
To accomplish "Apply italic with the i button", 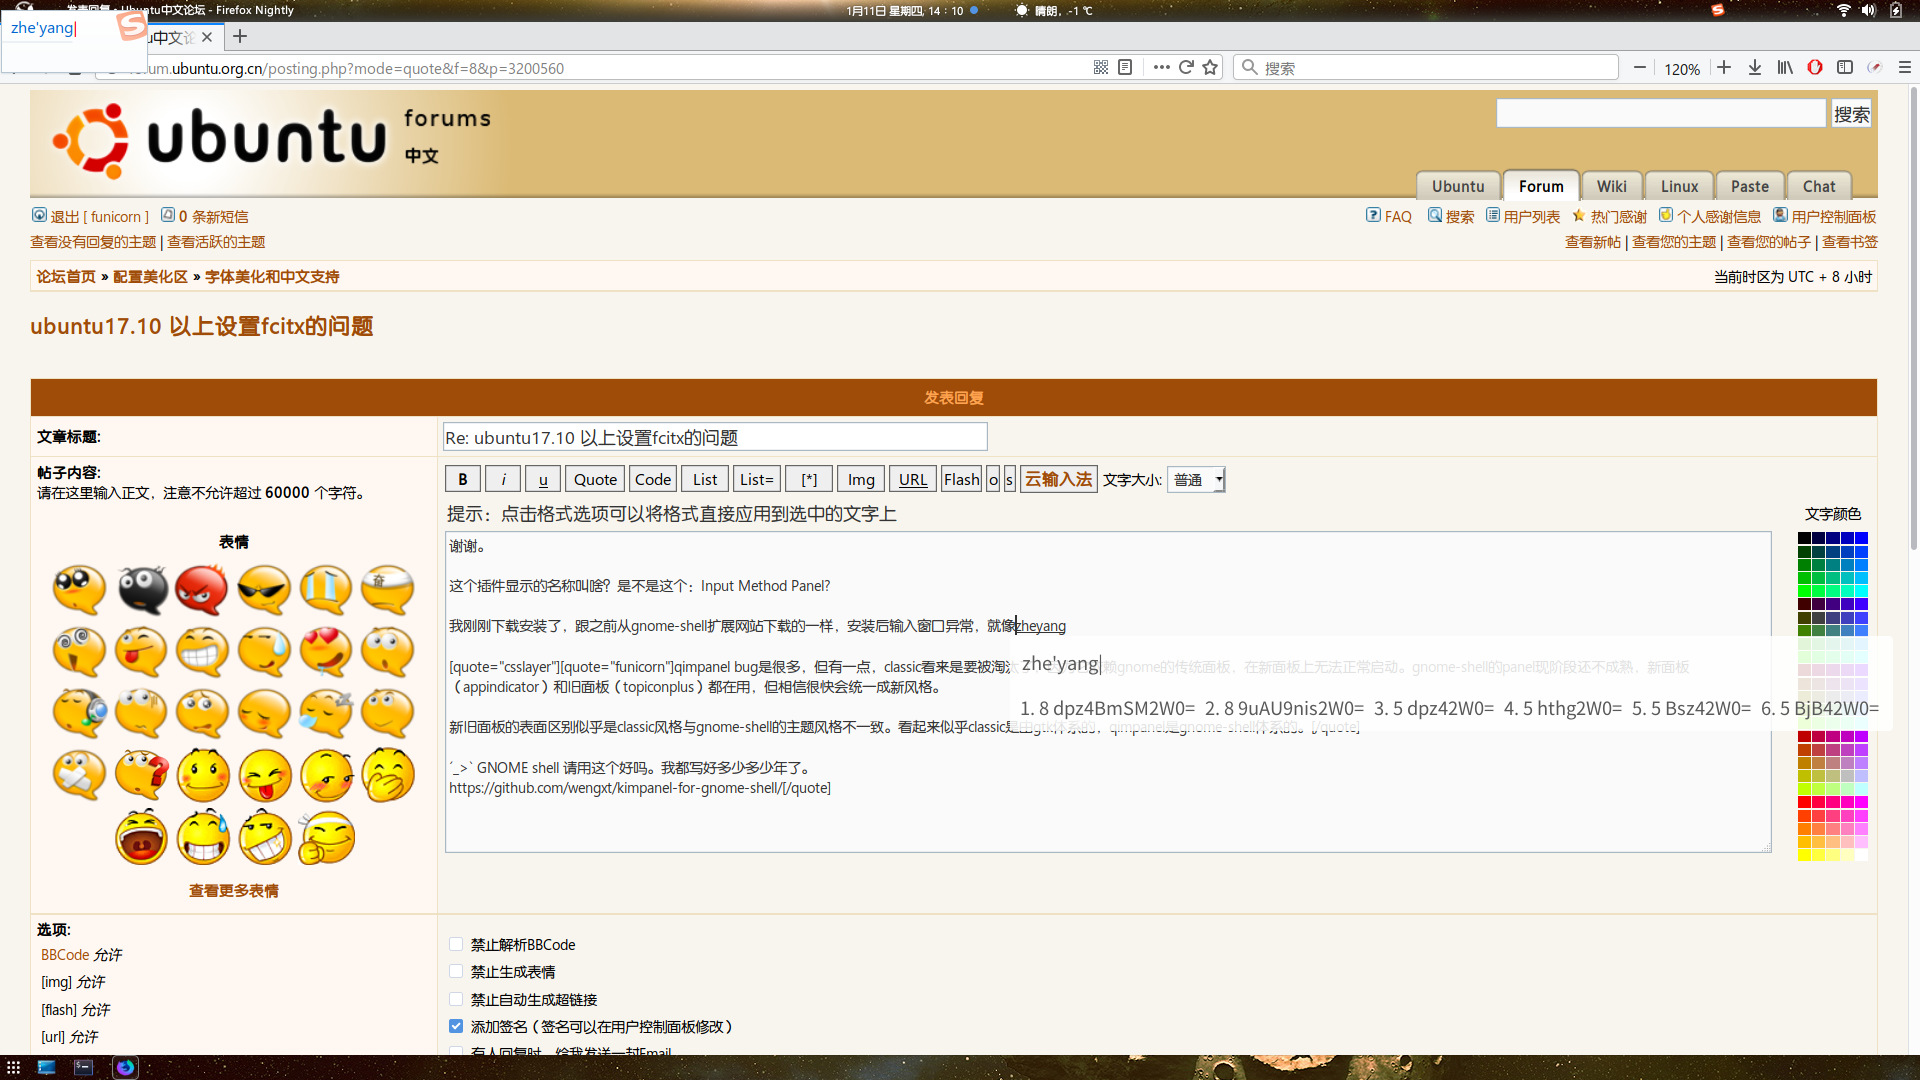I will point(503,479).
